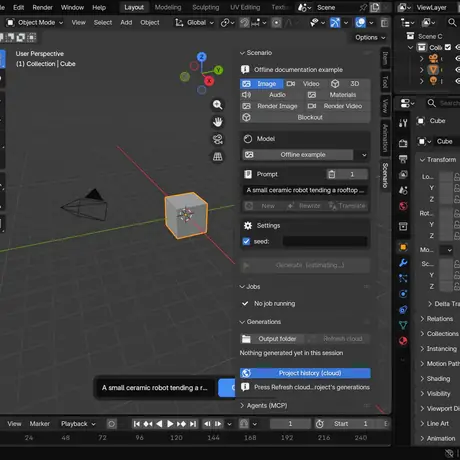Switch to Modeling workspace tab
This screenshot has height=460, width=460.
click(x=168, y=7)
